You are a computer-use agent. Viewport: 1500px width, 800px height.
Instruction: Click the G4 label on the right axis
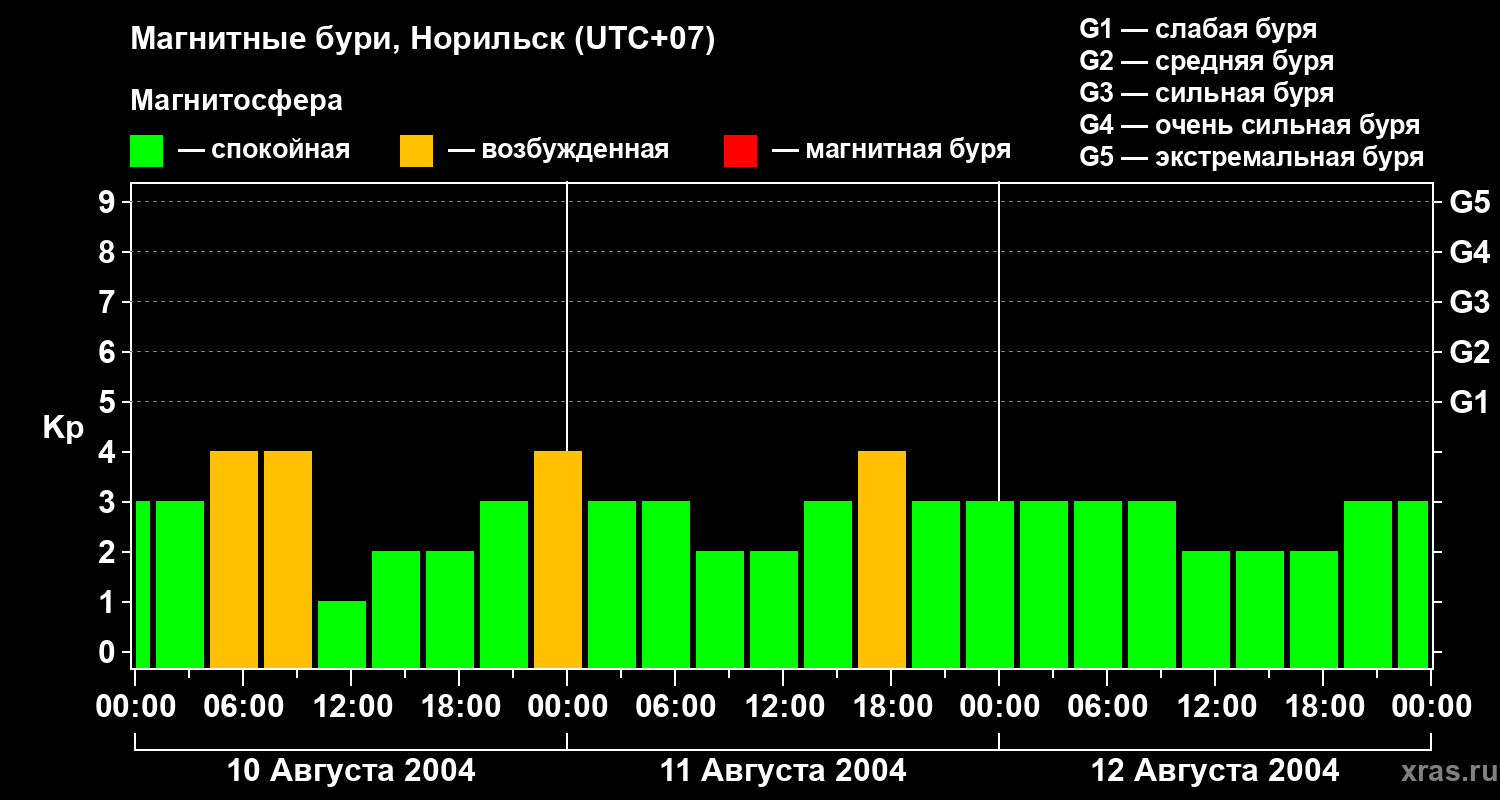click(1469, 252)
